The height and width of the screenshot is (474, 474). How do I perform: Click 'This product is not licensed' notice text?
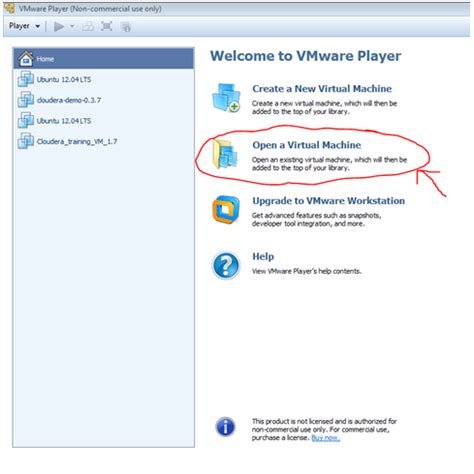point(324,429)
